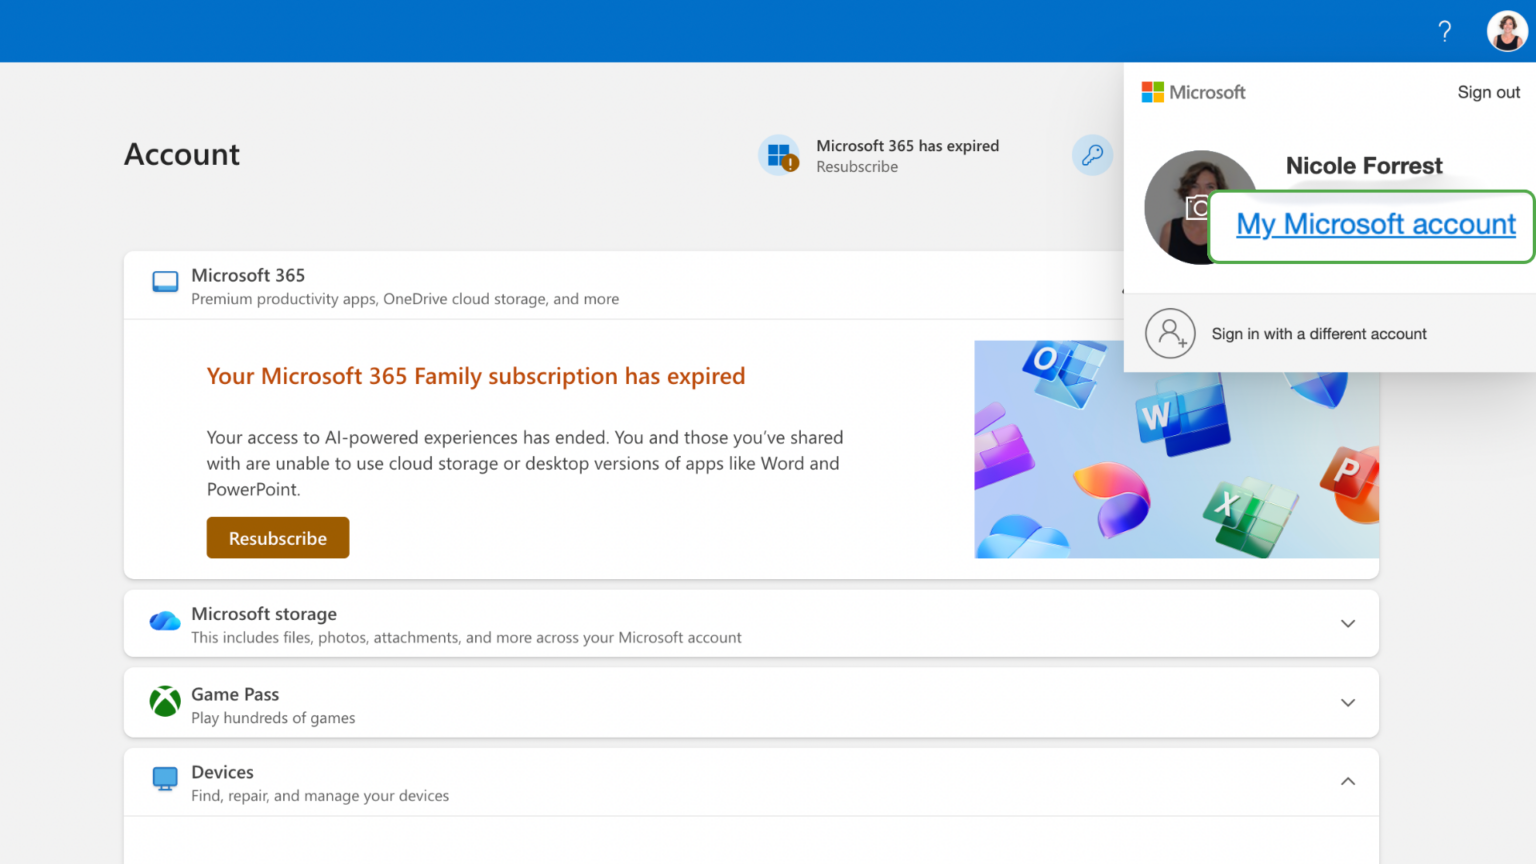Click 'Premium productivity apps, OneDrive cloud storage' text

click(x=405, y=299)
